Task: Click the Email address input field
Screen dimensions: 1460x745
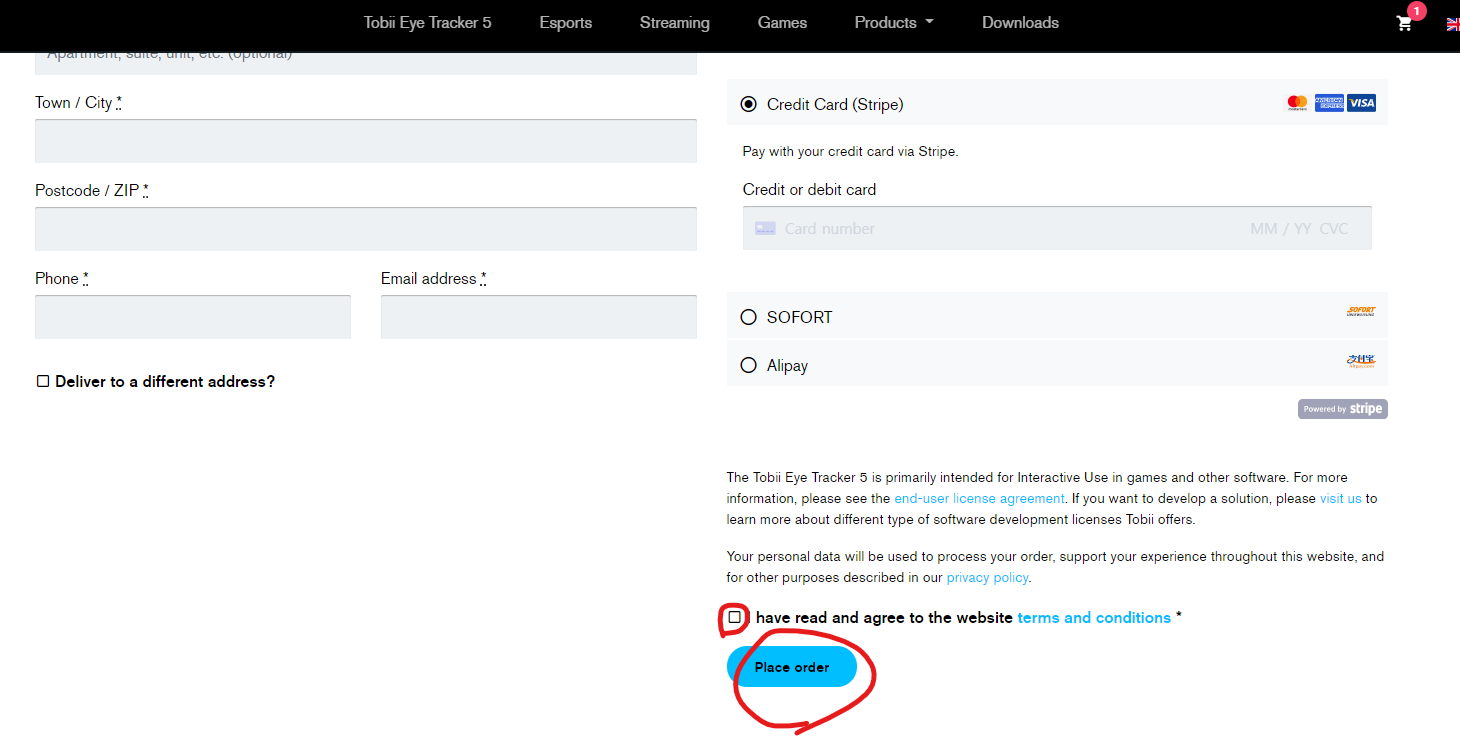Action: pyautogui.click(x=539, y=317)
